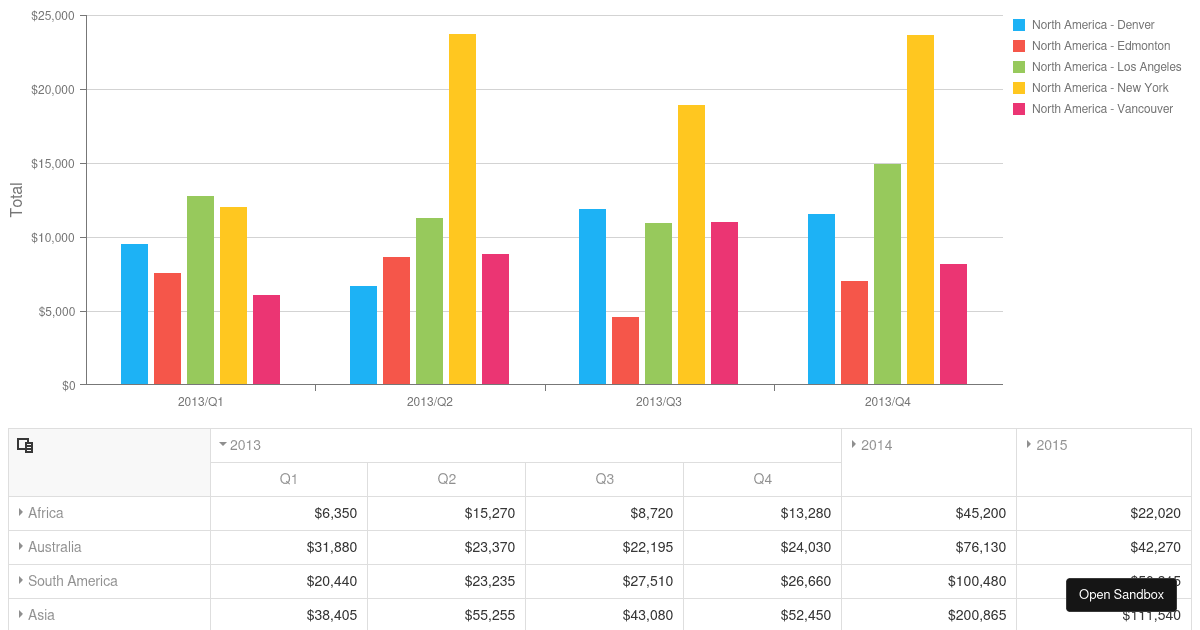Click the Asia Q4 cell $52,450
This screenshot has height=630, width=1200.
click(x=763, y=615)
